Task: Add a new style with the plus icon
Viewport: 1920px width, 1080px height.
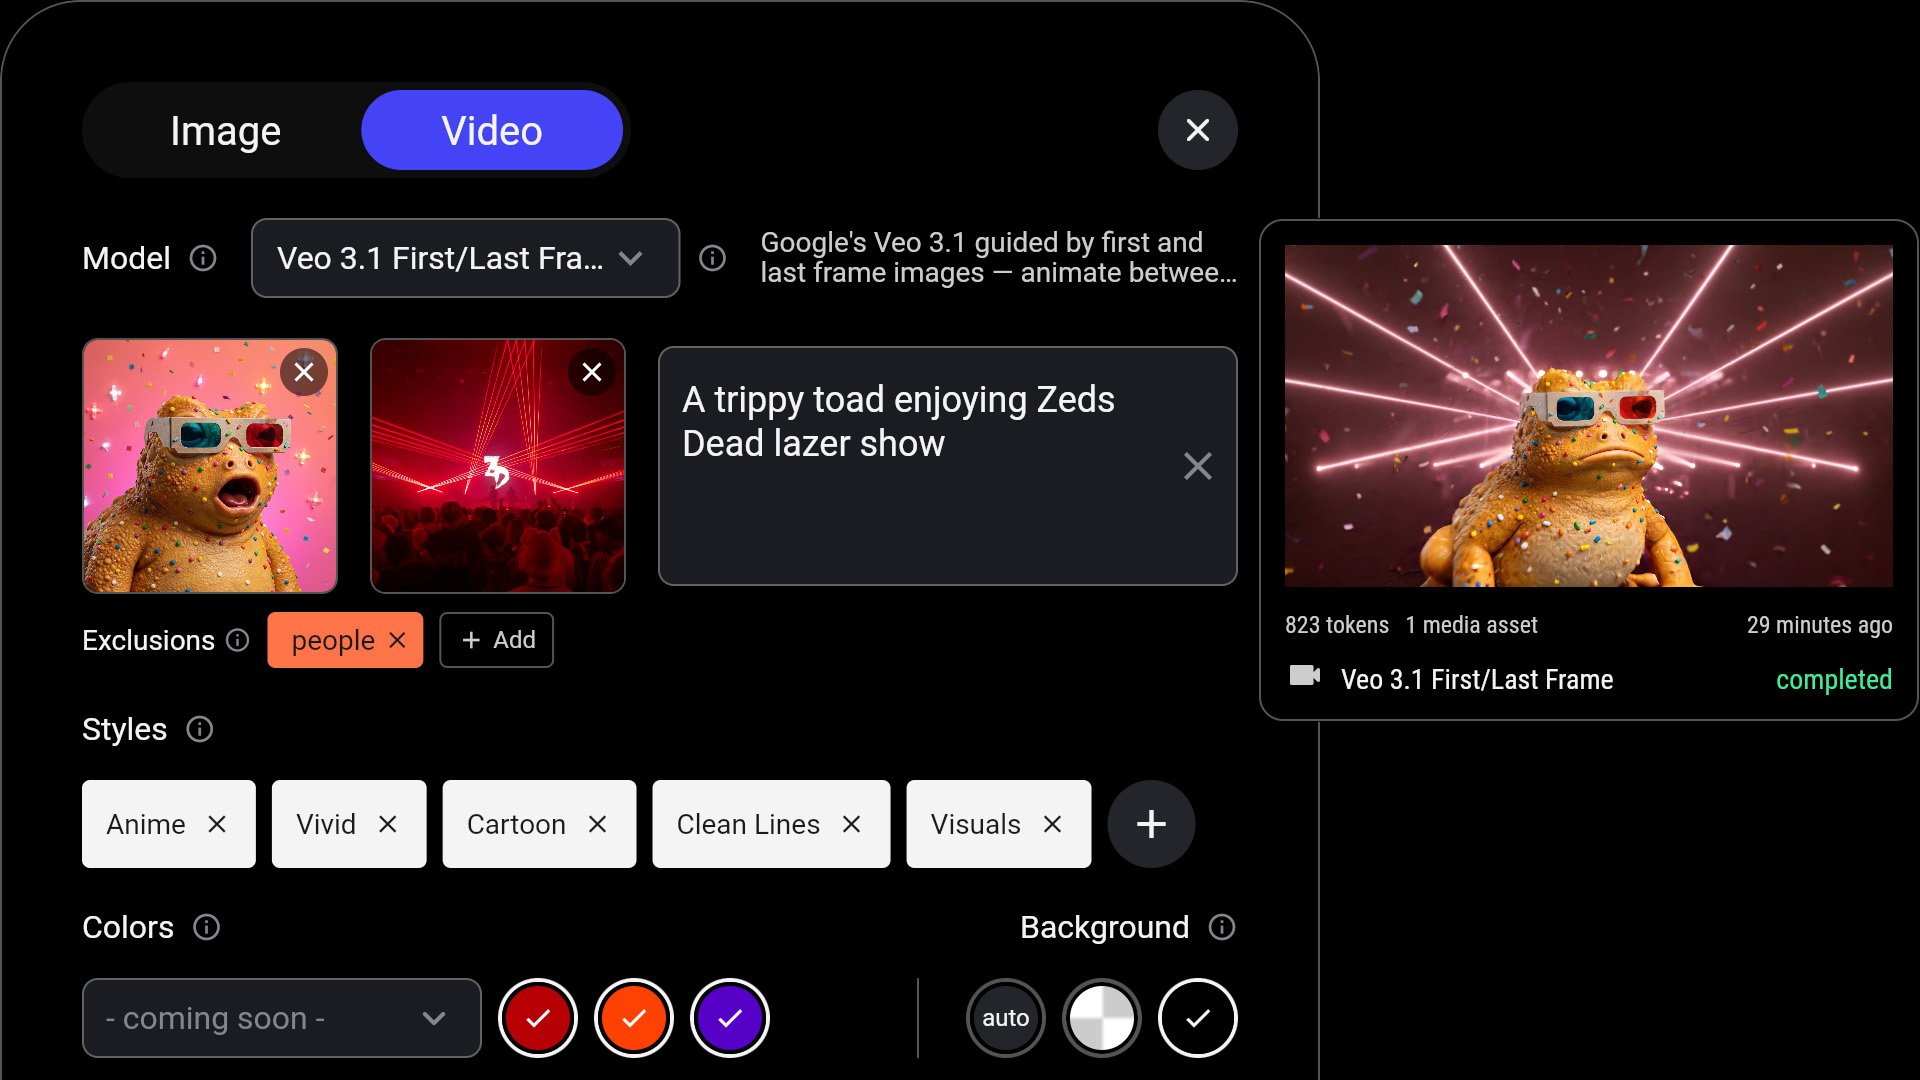Action: tap(1151, 824)
